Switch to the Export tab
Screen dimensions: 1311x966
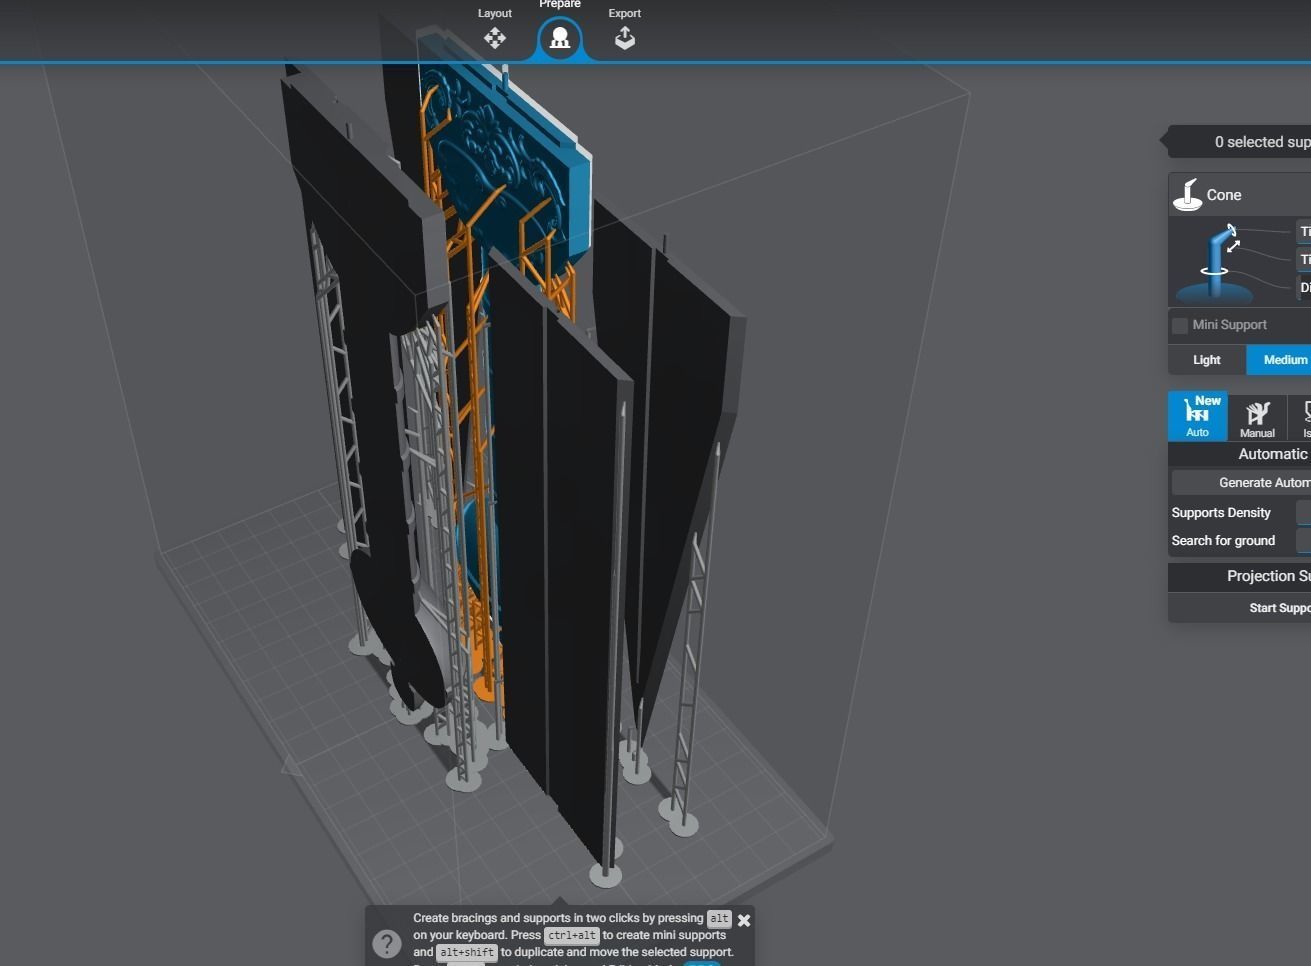624,29
